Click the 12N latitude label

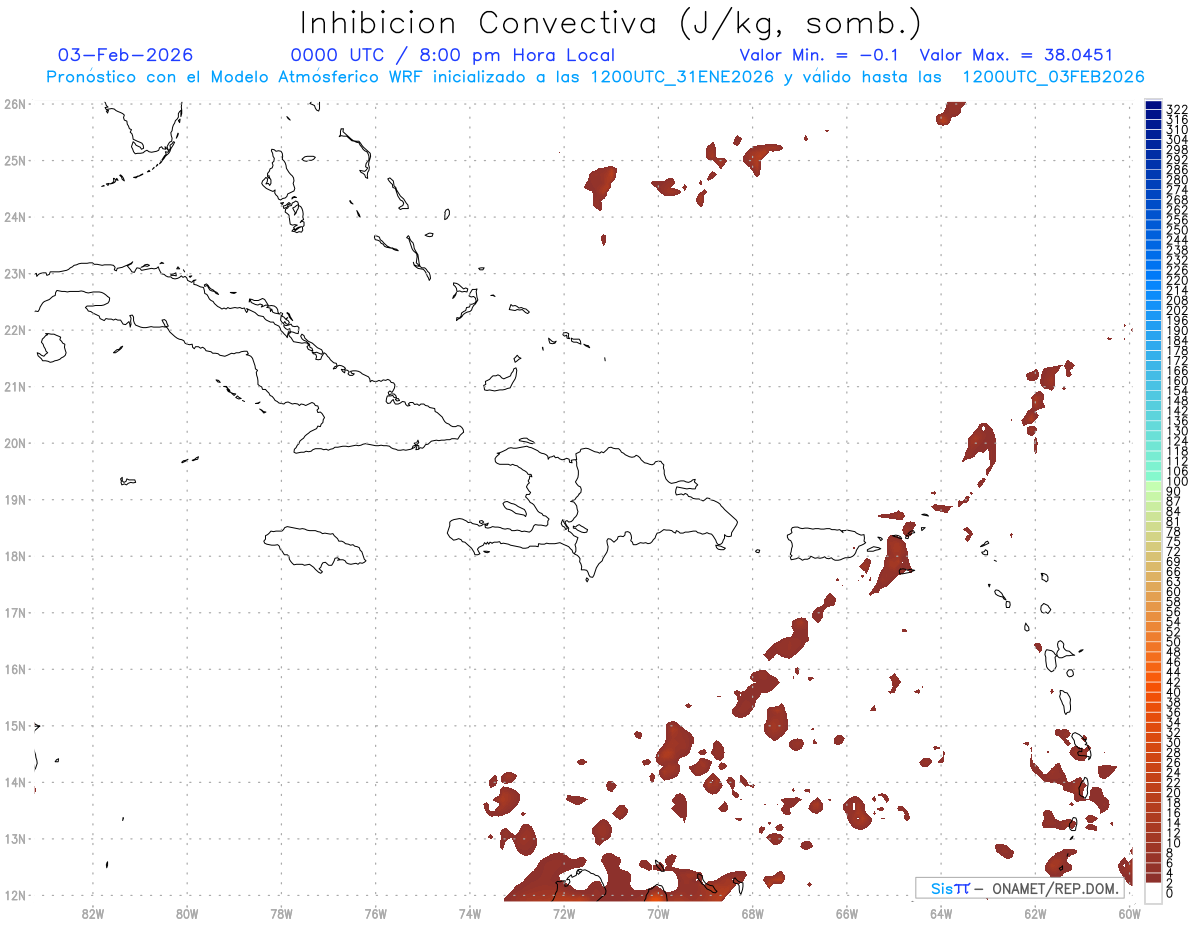click(14, 895)
